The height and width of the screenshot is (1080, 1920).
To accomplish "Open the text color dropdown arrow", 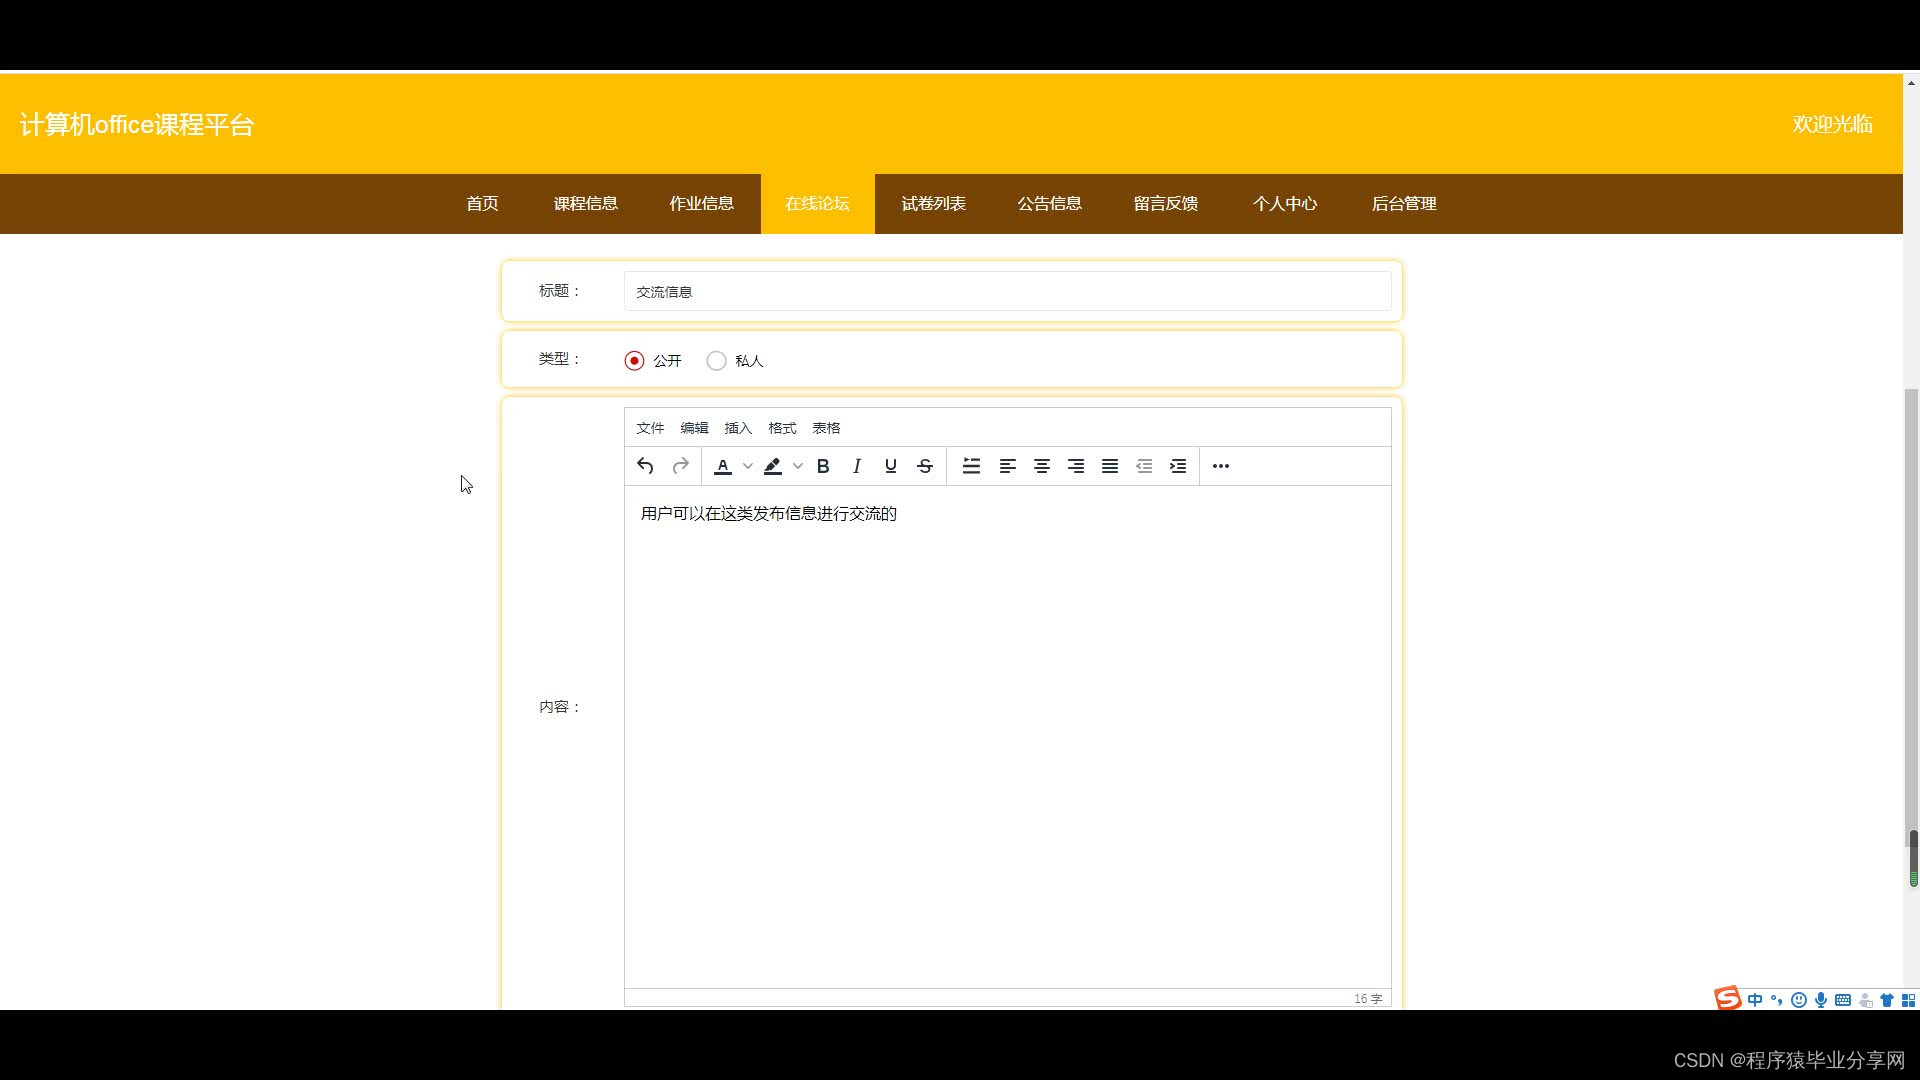I will (748, 466).
